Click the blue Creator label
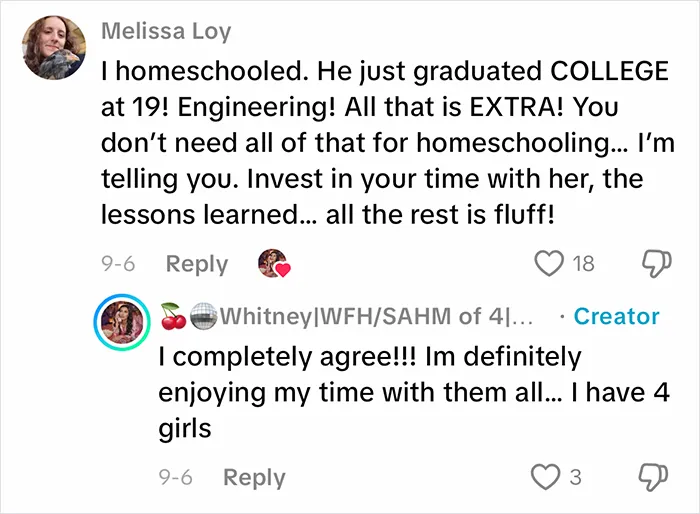Screen dimensions: 700x514 click(x=616, y=316)
